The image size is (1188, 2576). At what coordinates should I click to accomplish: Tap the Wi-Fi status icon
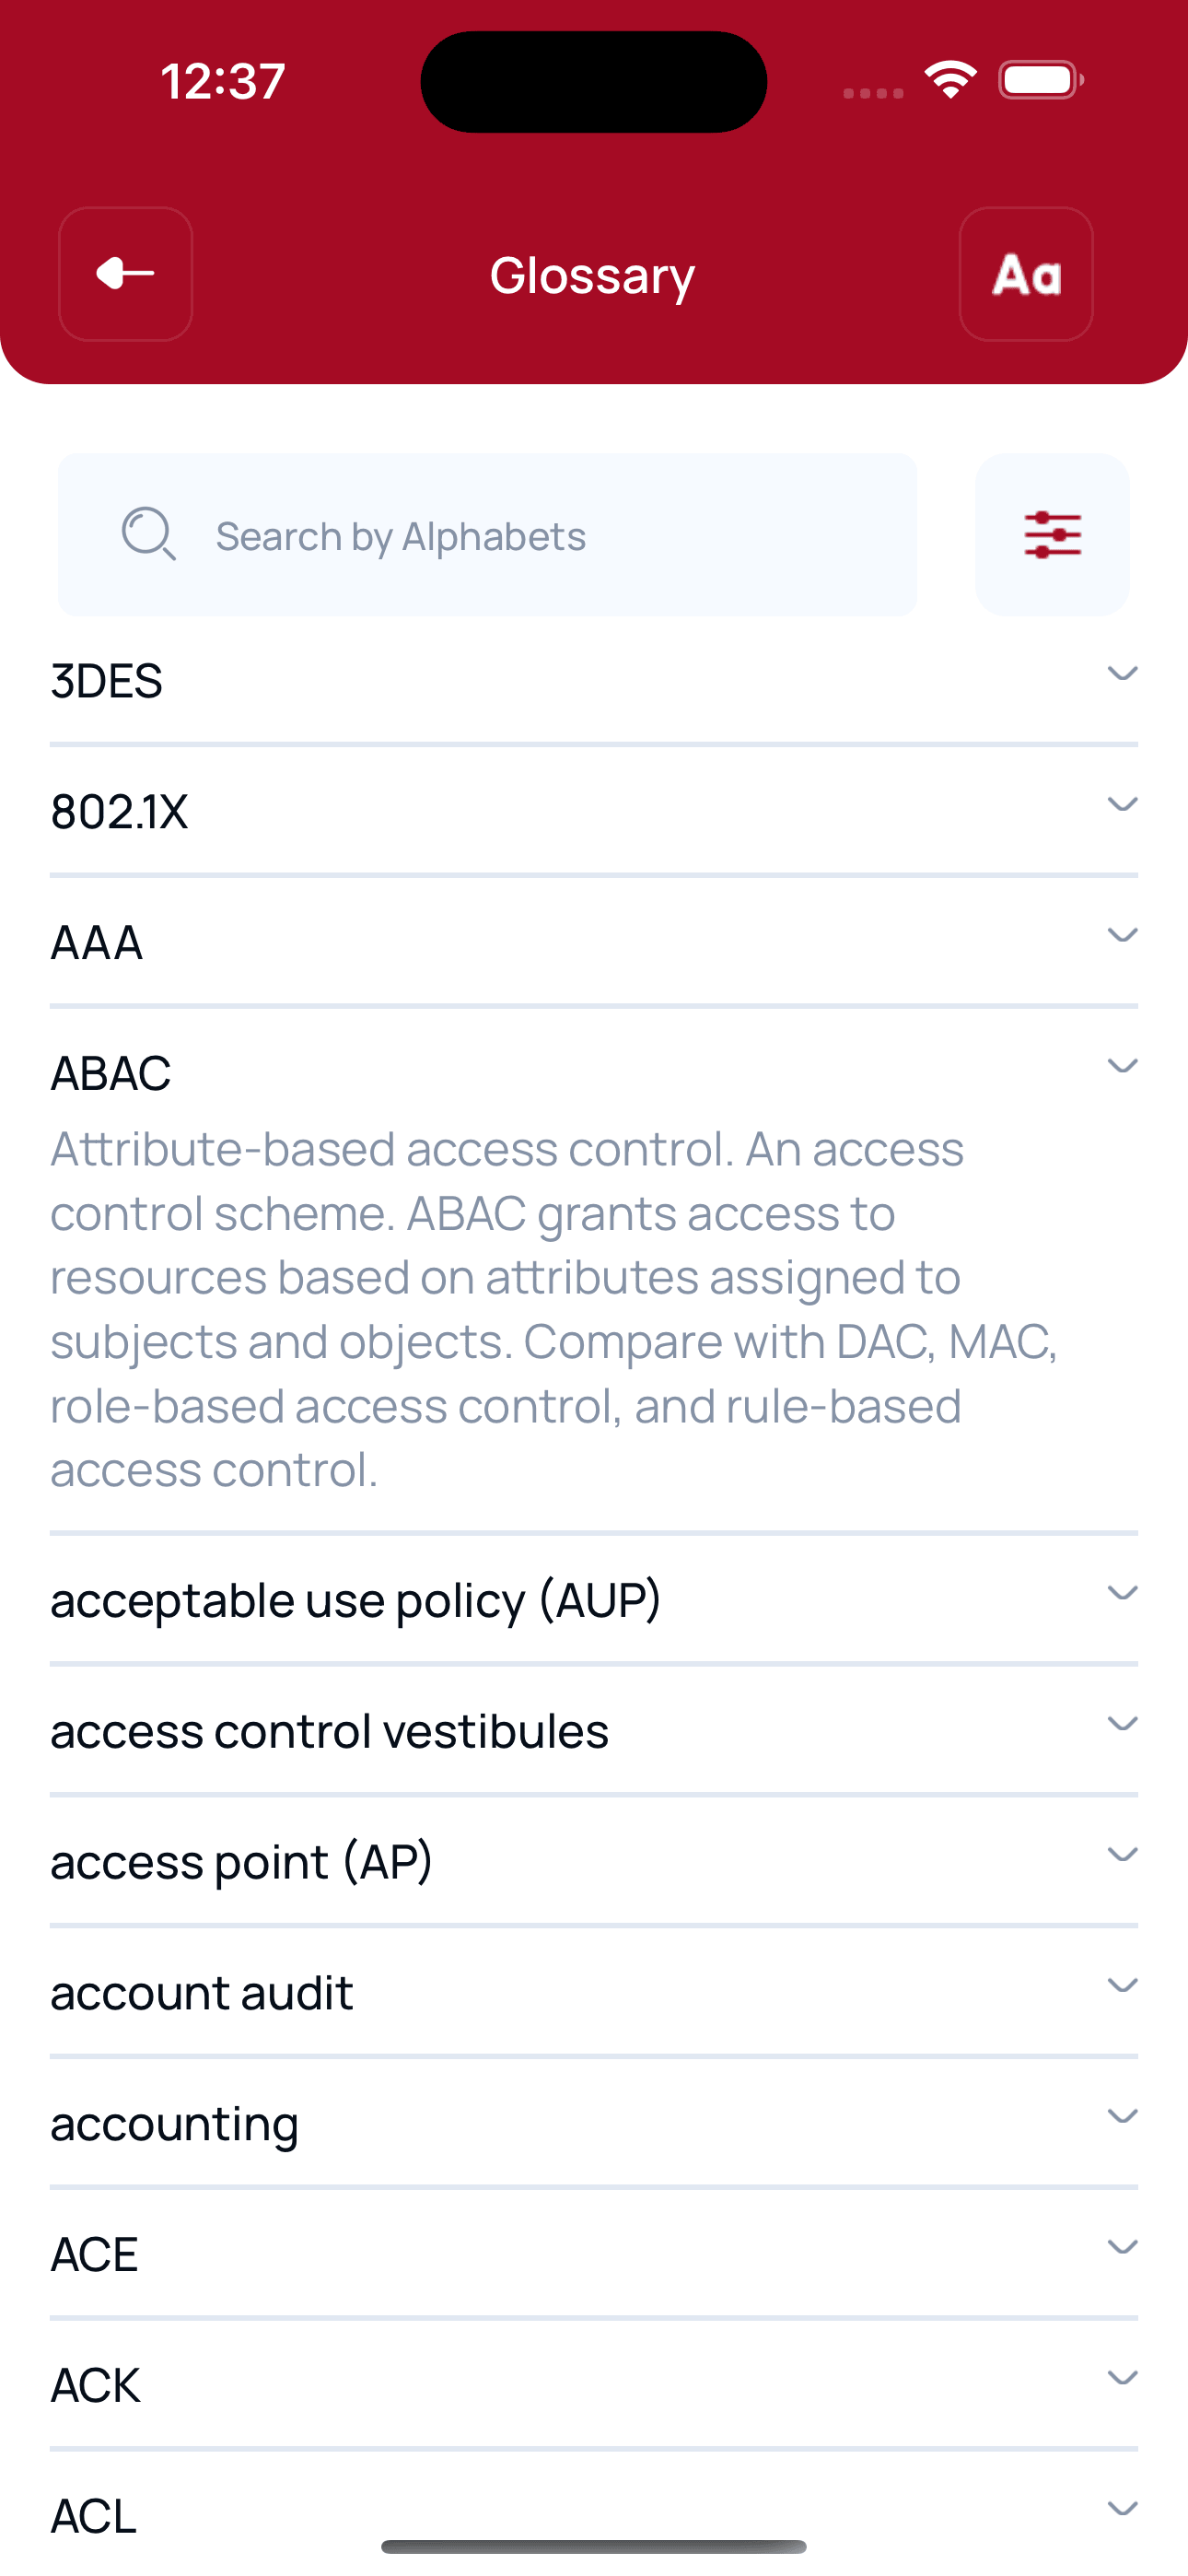(950, 80)
